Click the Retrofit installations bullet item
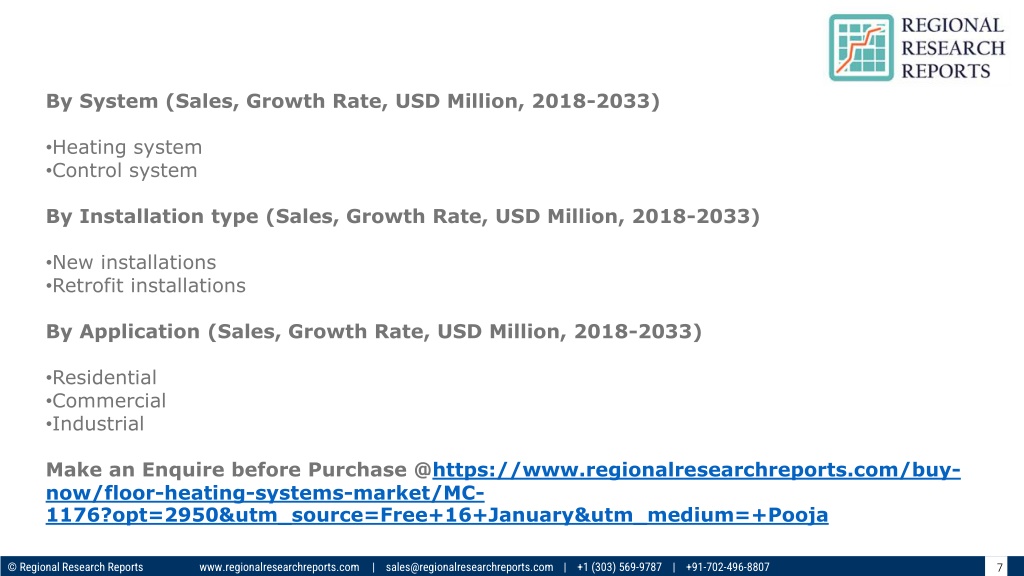 click(146, 285)
